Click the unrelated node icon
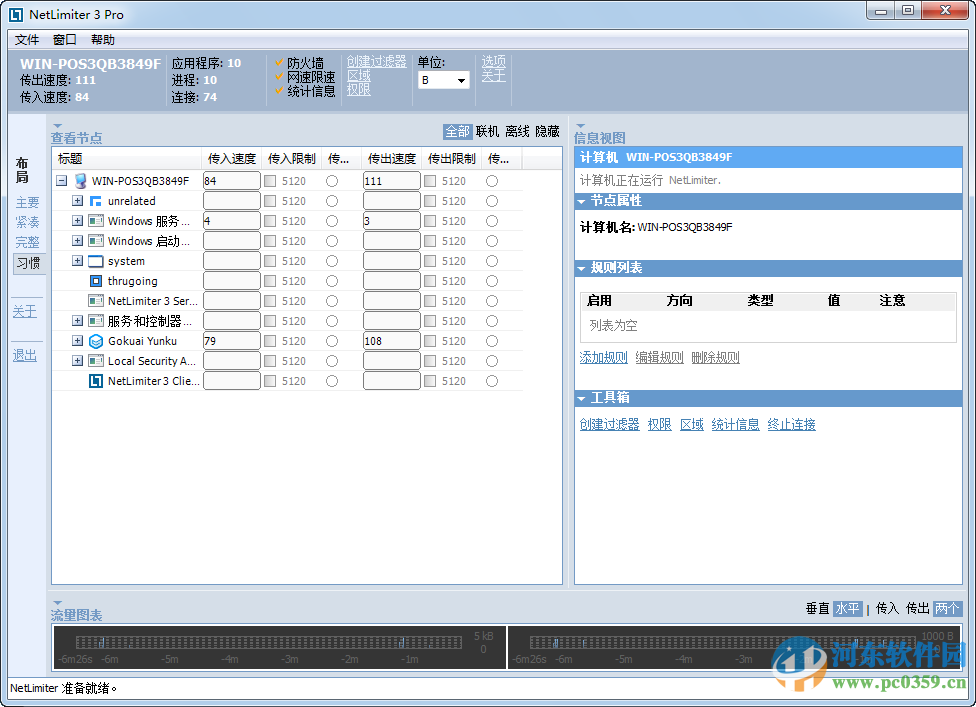 (x=96, y=200)
